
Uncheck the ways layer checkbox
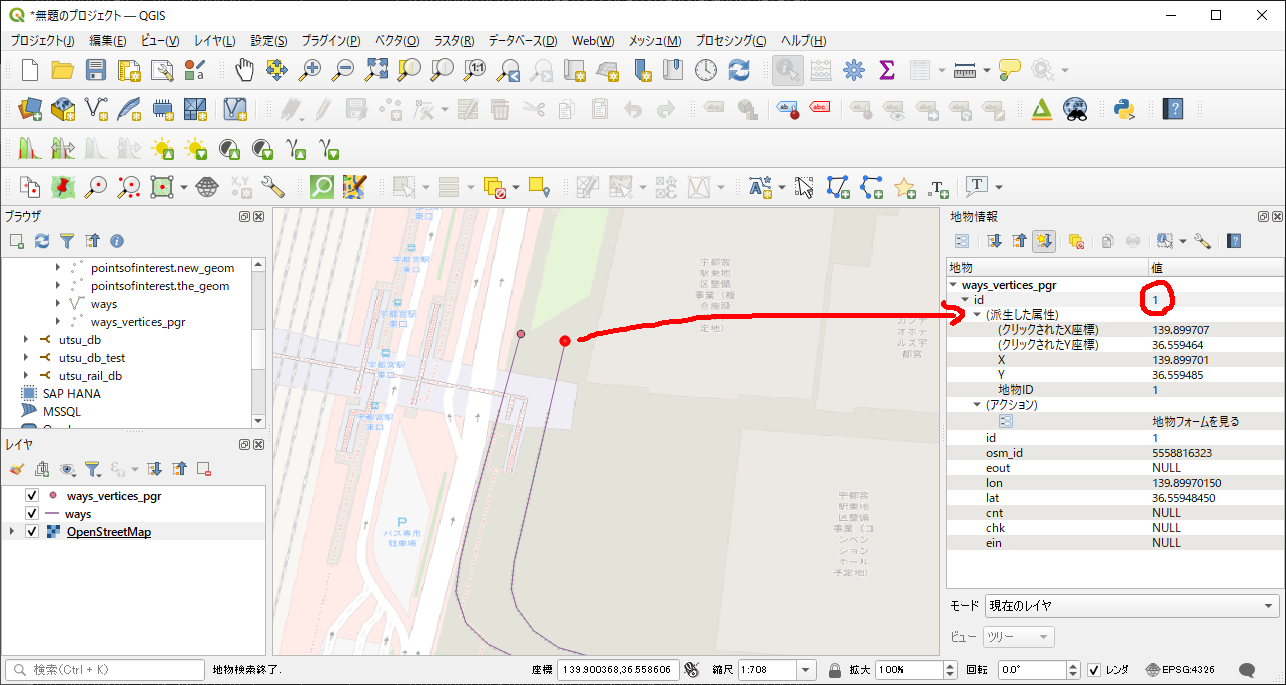click(32, 514)
